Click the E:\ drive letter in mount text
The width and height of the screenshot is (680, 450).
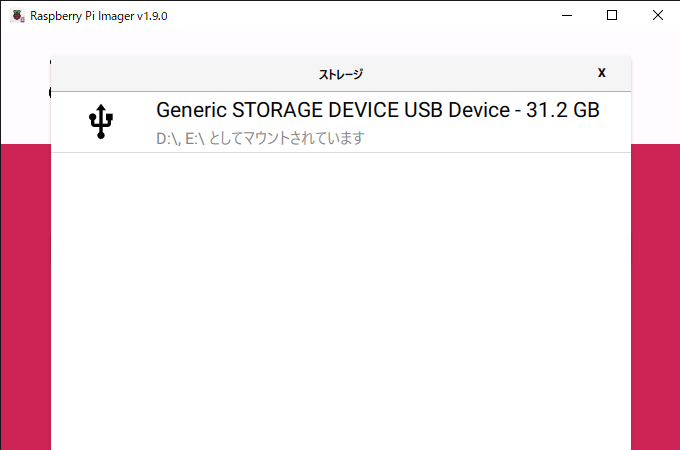coord(195,139)
